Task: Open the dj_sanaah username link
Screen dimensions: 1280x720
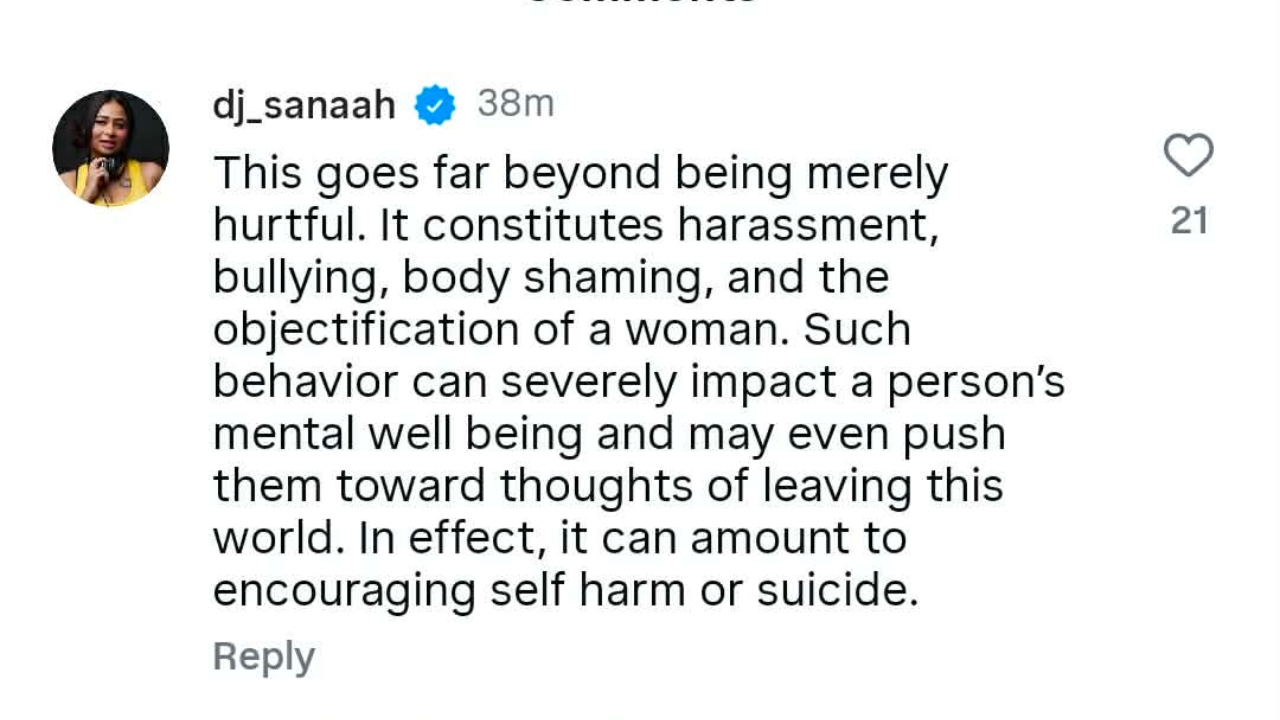Action: tap(304, 105)
